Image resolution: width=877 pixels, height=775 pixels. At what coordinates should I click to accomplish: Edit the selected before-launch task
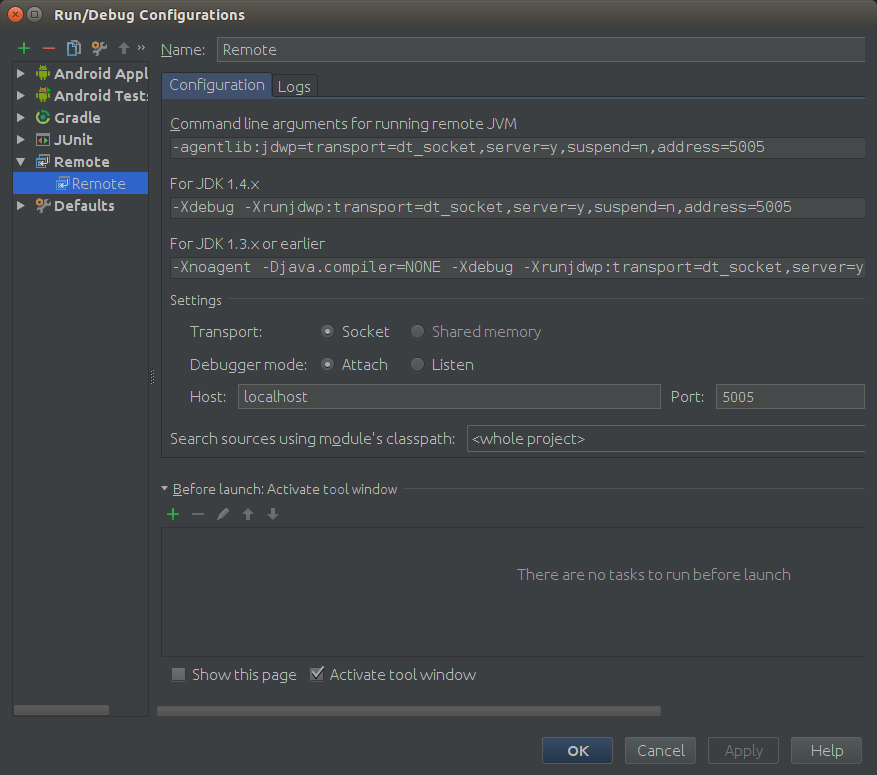click(222, 514)
